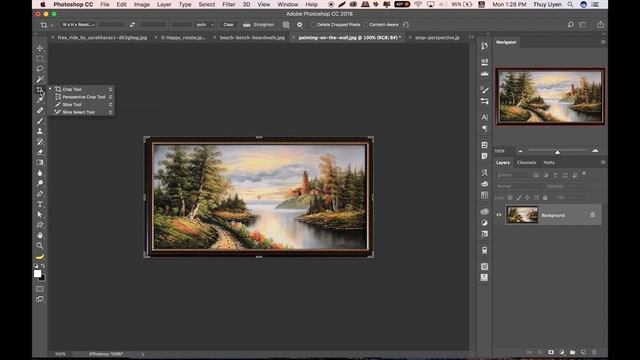Enable Content-Aware checkbox
Viewport: 640px width, 360px height.
[366, 24]
